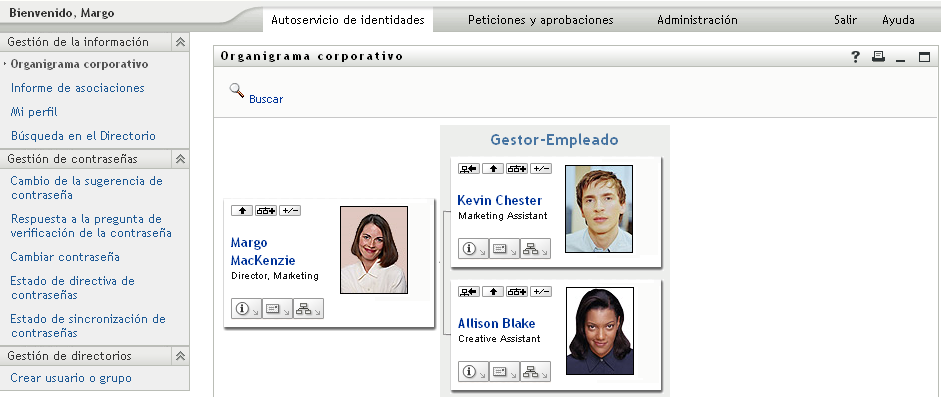Click the email icon on Allison Blake's card

click(x=504, y=371)
